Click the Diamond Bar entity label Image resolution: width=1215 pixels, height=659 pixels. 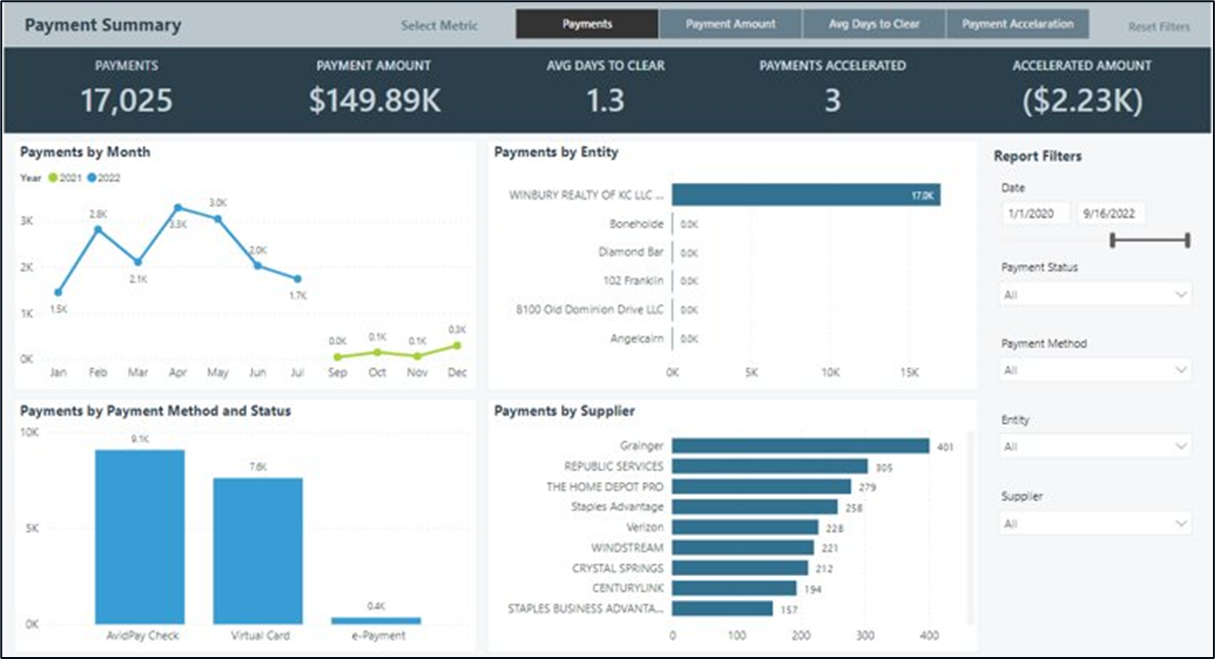(x=631, y=253)
